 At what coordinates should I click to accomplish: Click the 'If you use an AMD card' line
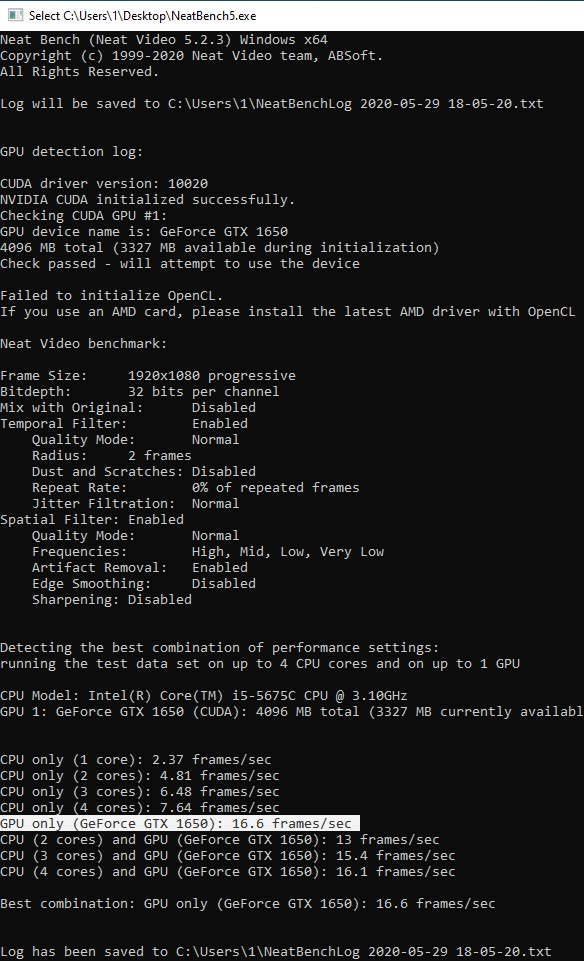point(288,311)
